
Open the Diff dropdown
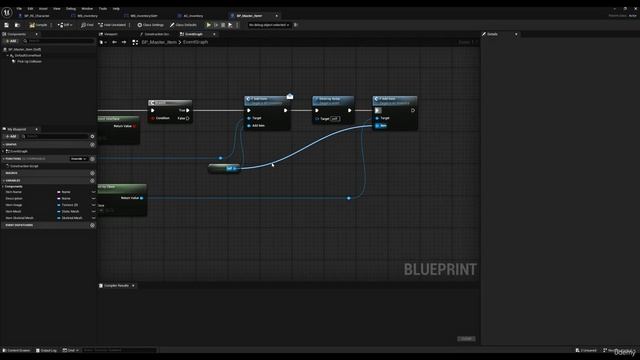tap(65, 25)
